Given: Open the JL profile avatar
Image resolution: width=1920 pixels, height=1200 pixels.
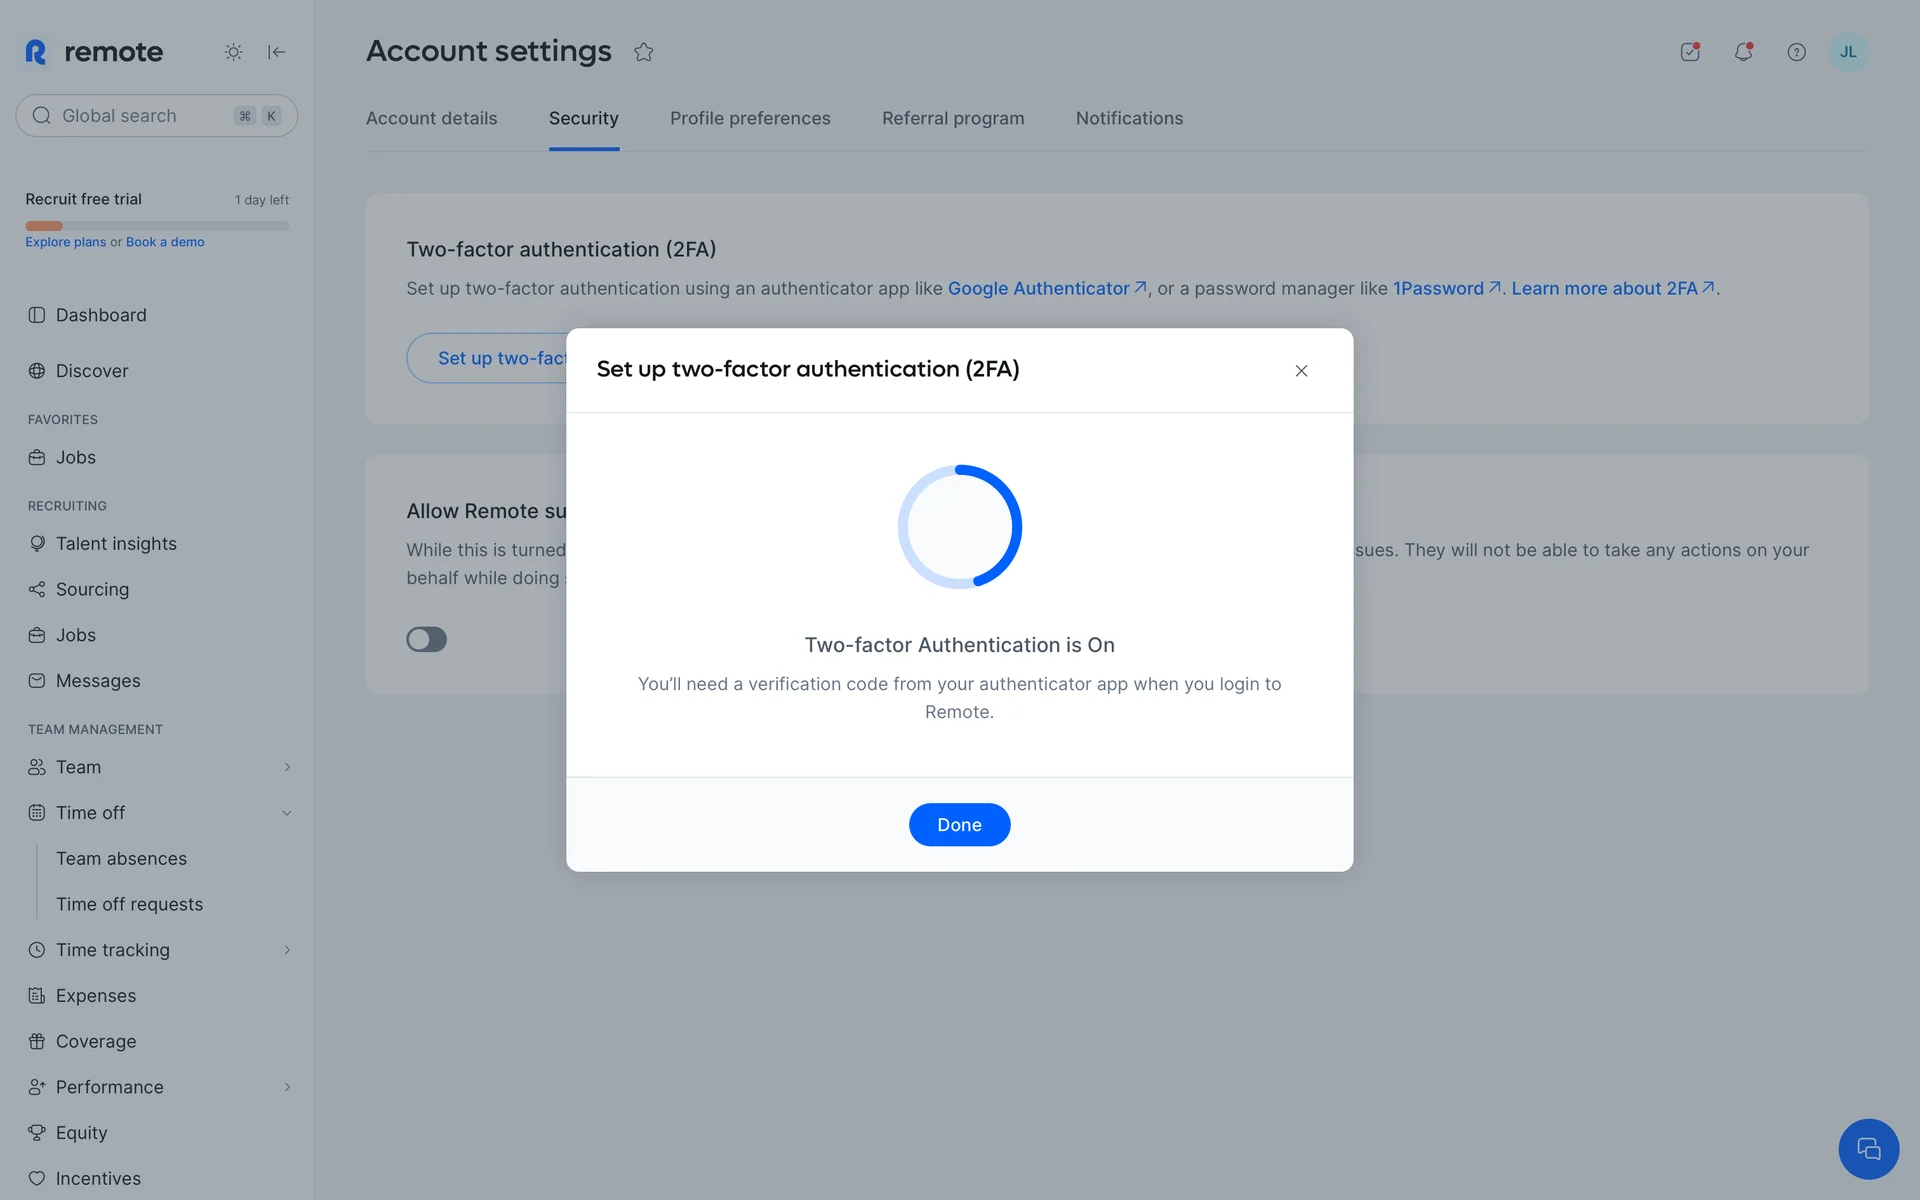Looking at the screenshot, I should (1847, 52).
